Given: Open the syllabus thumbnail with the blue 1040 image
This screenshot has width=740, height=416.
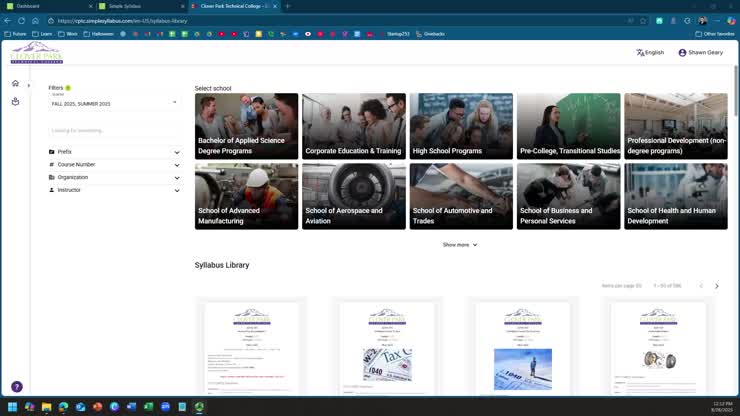Looking at the screenshot, I should click(x=522, y=348).
